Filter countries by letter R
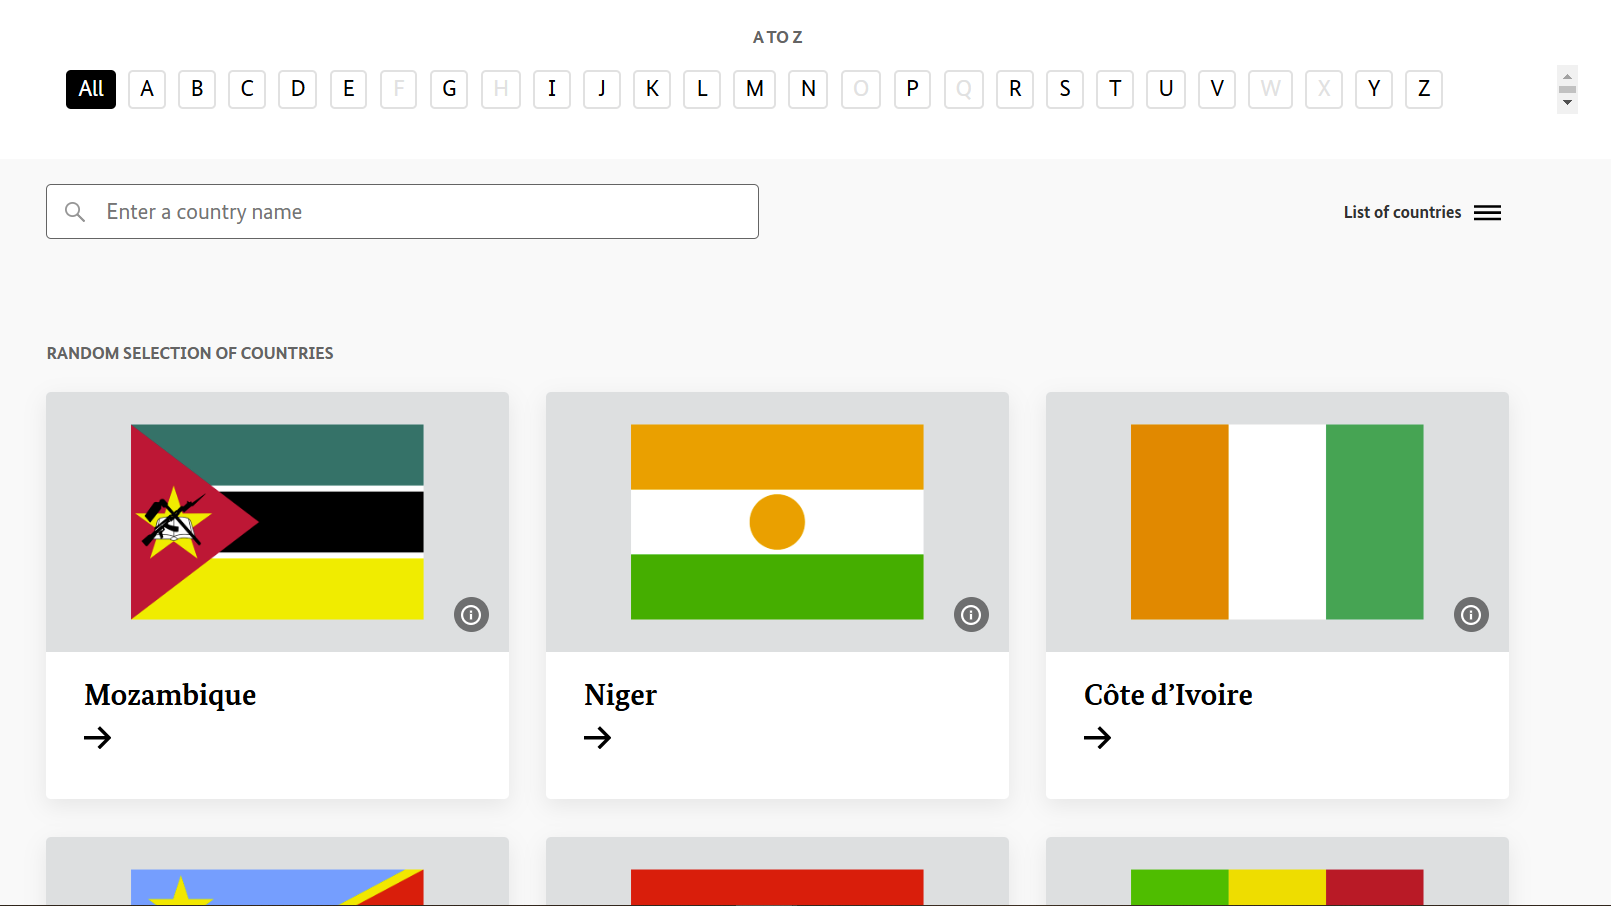Screen dimensions: 1611x906 coord(1015,89)
